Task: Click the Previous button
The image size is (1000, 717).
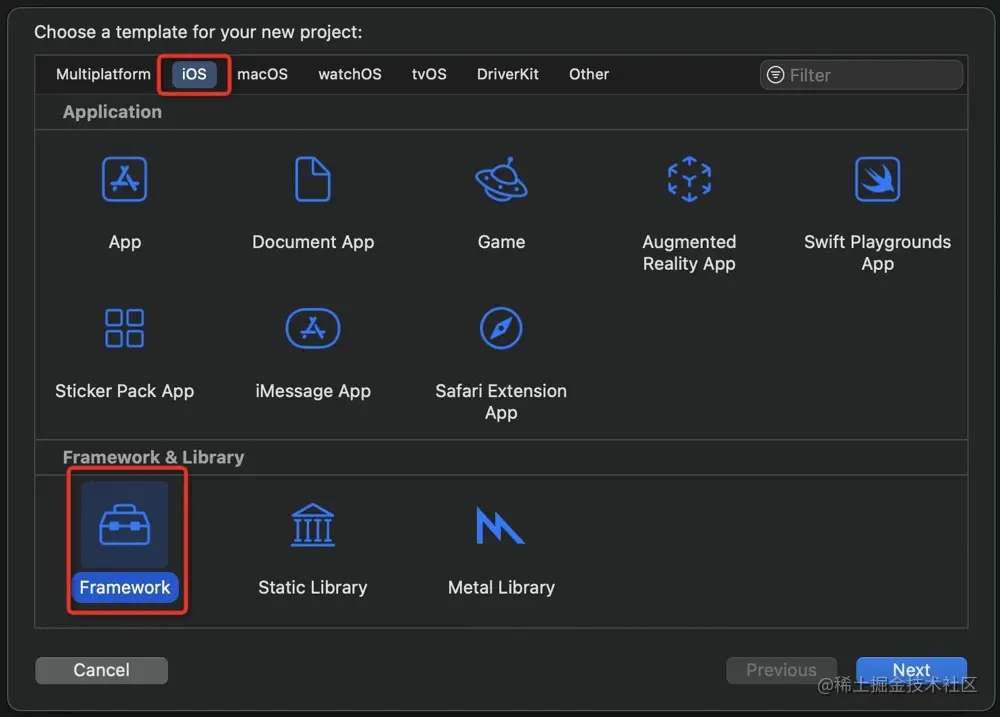Action: pyautogui.click(x=781, y=670)
